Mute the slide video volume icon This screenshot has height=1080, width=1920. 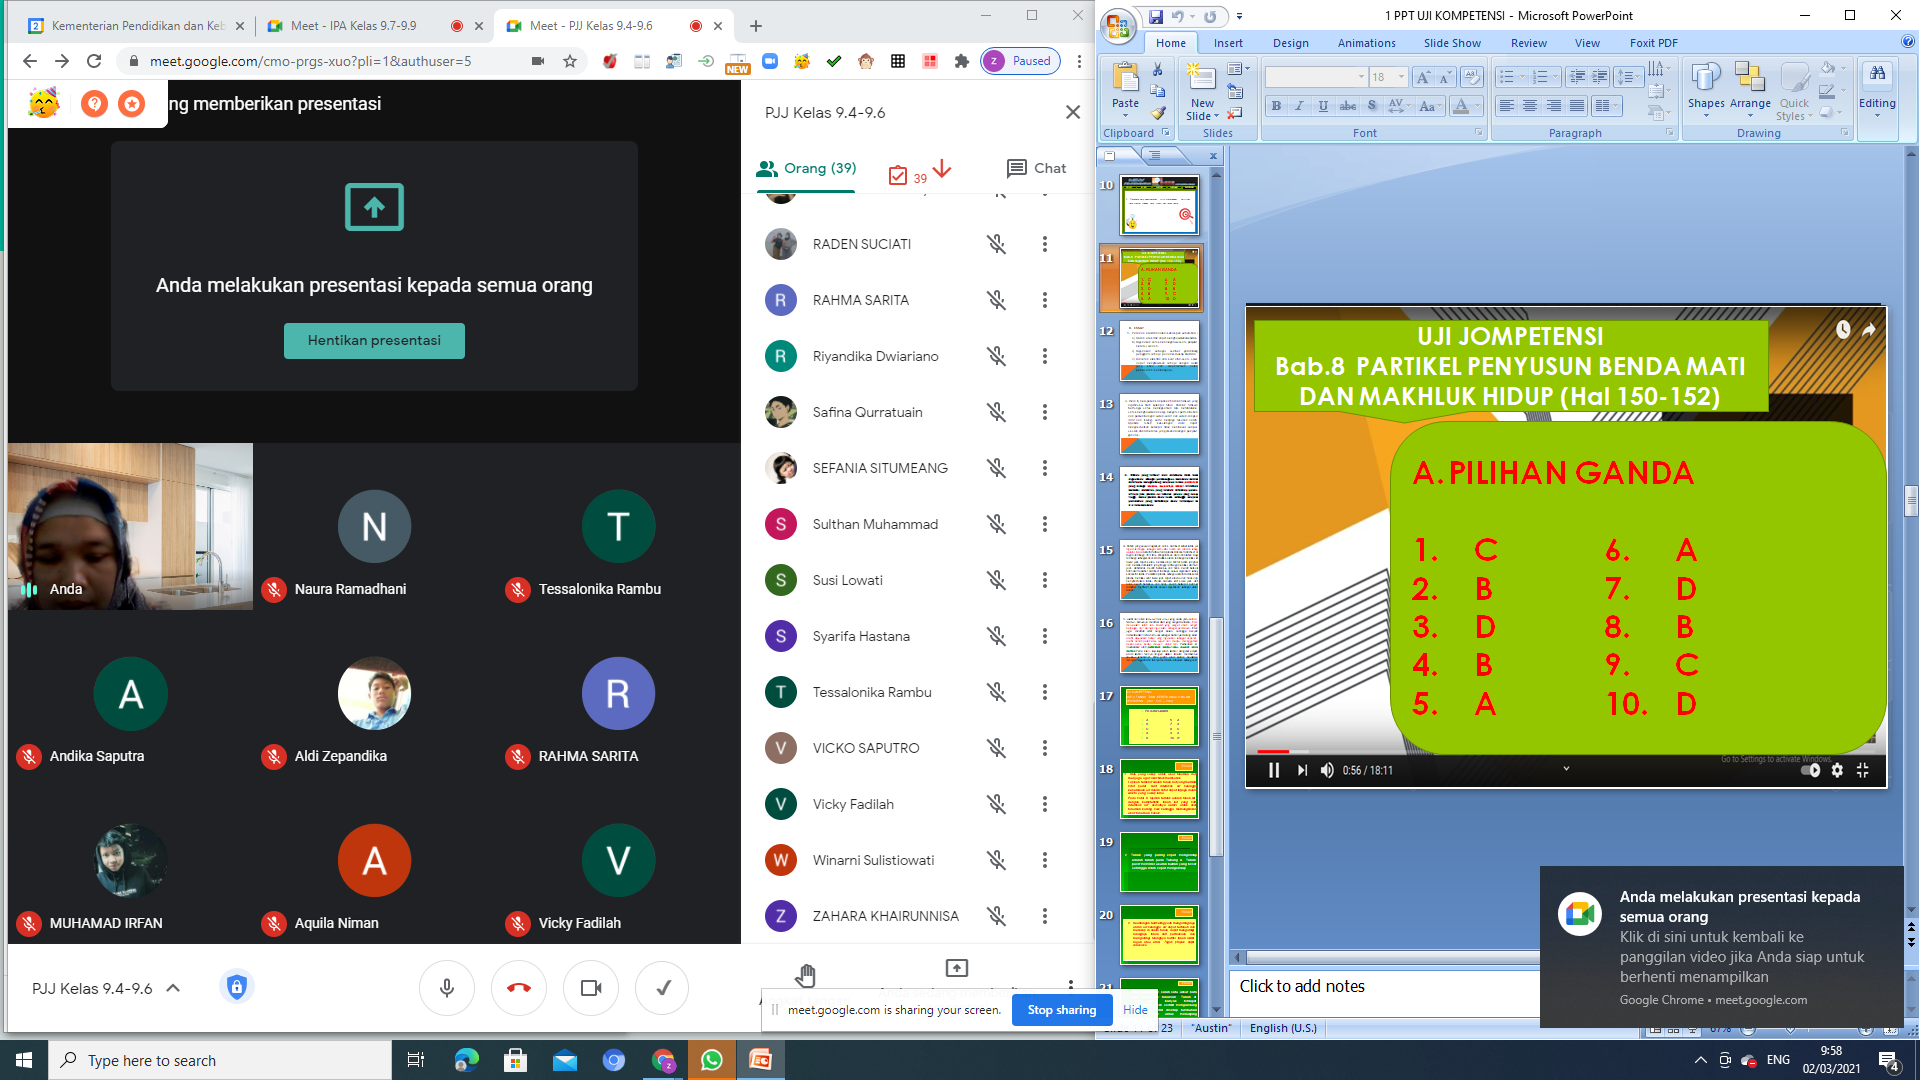pos(1327,770)
